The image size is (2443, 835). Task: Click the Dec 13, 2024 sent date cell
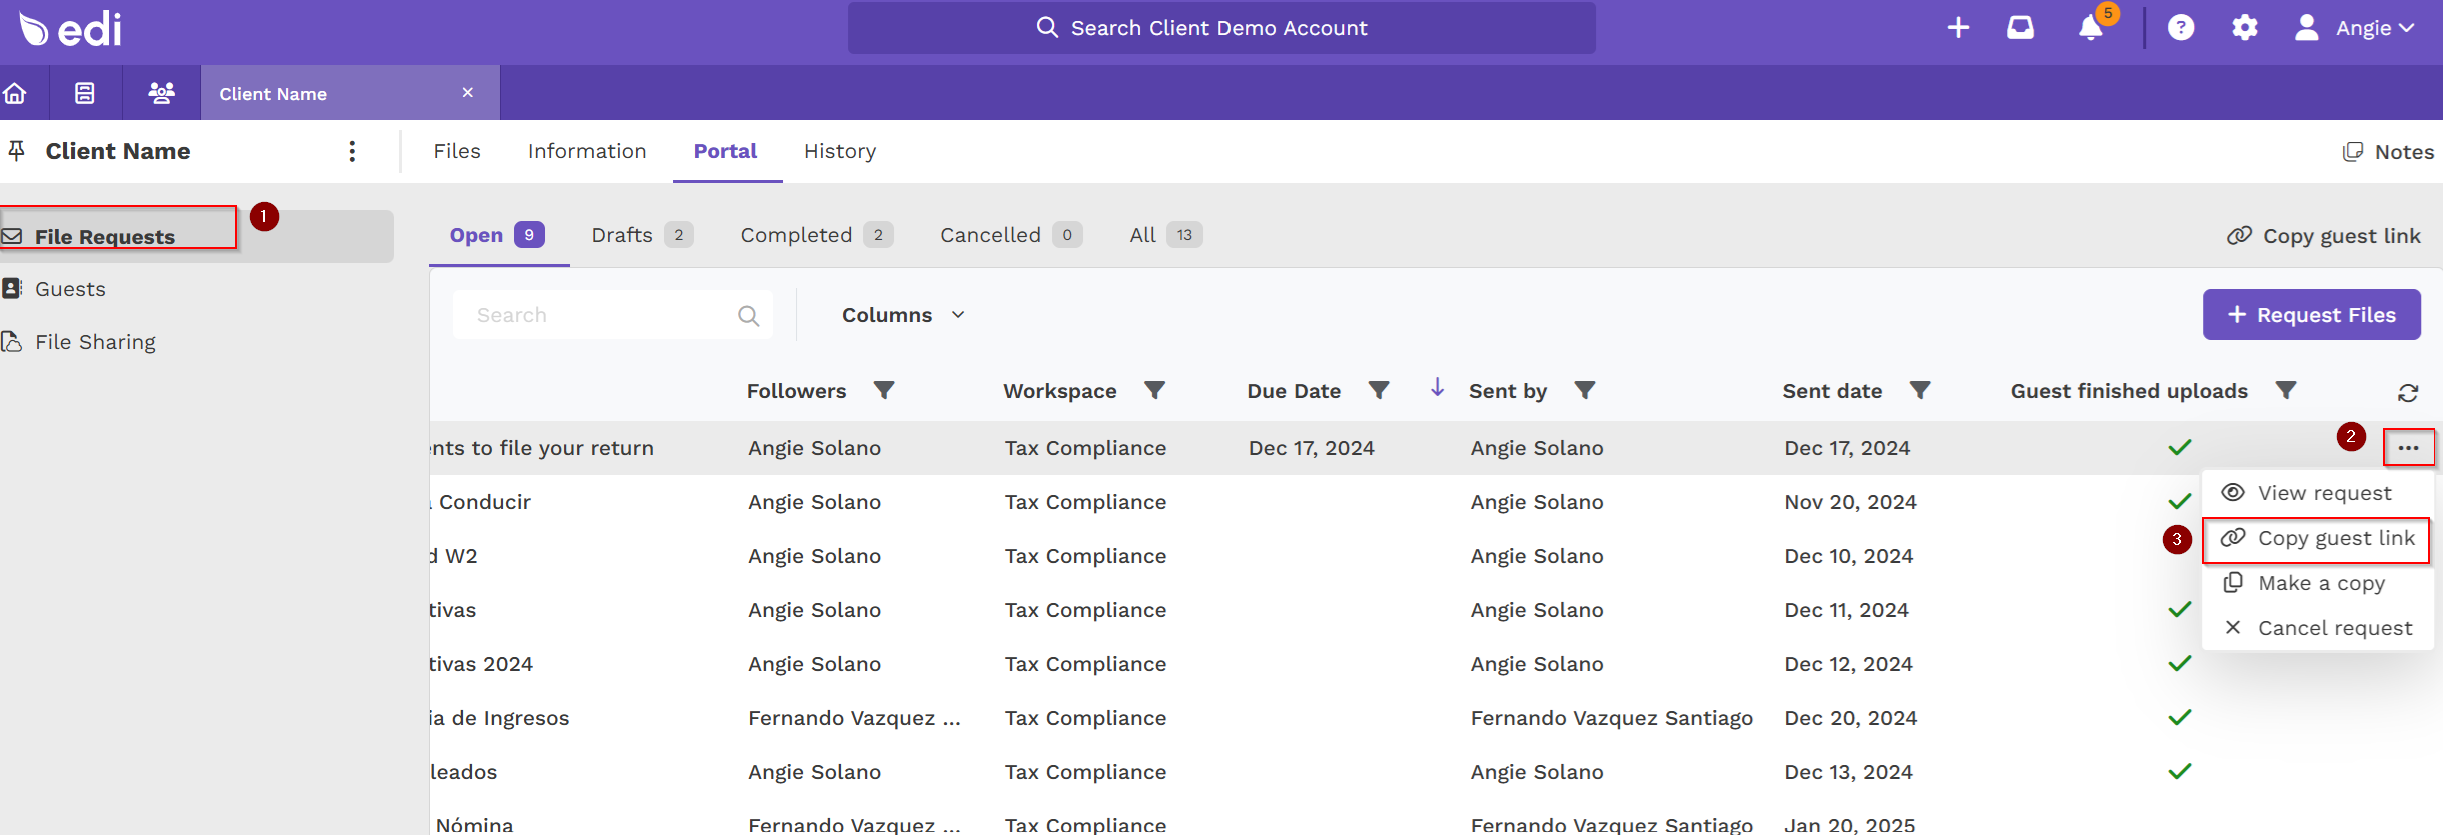coord(1848,772)
